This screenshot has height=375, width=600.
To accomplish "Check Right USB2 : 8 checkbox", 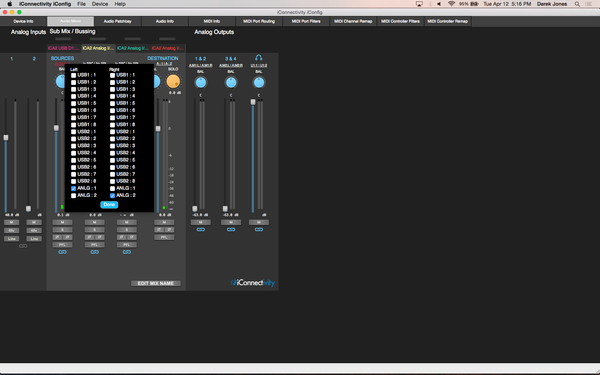I will click(112, 181).
